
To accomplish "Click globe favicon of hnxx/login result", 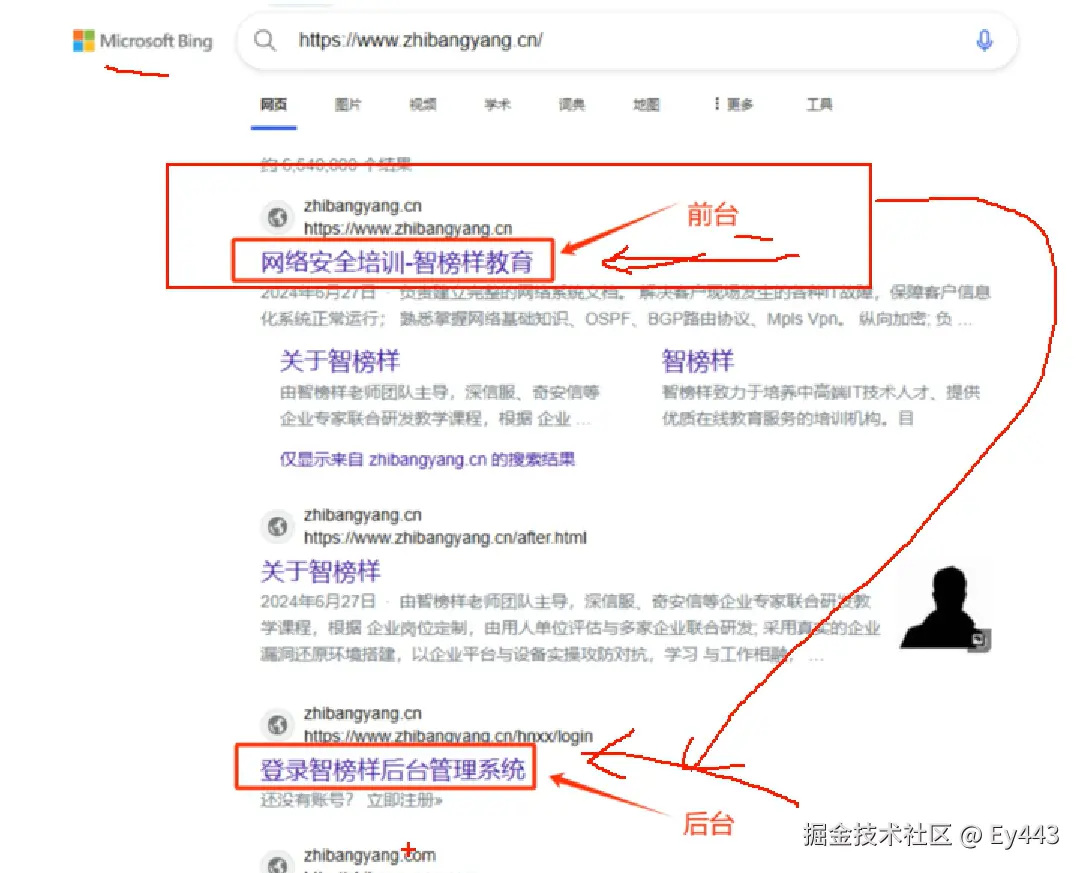I will click(278, 725).
